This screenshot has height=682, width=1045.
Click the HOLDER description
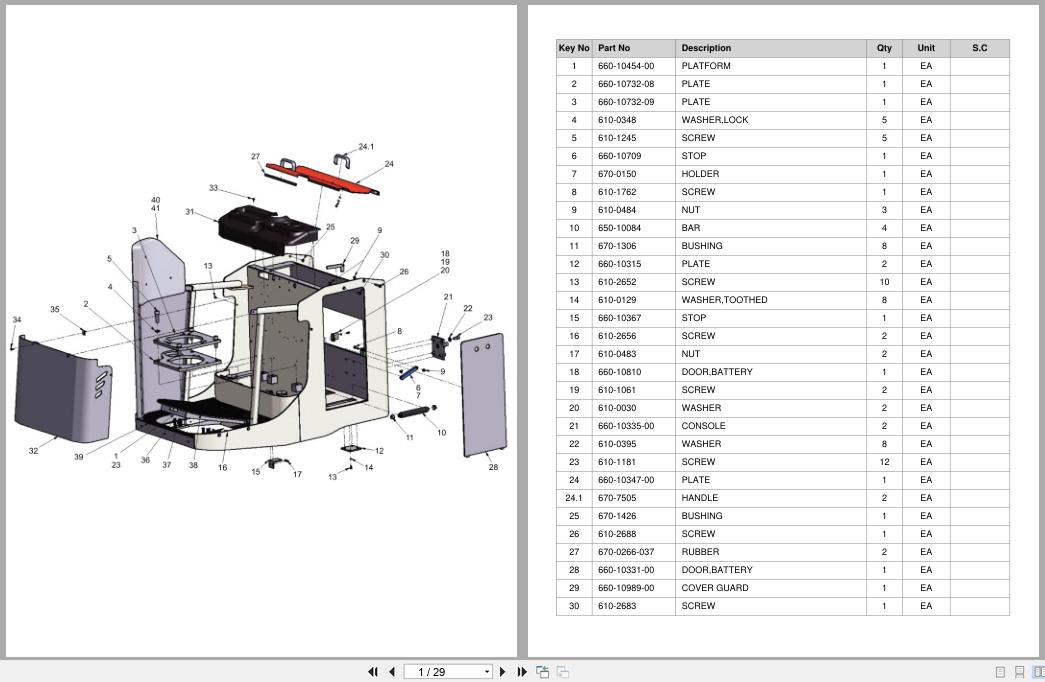[700, 174]
